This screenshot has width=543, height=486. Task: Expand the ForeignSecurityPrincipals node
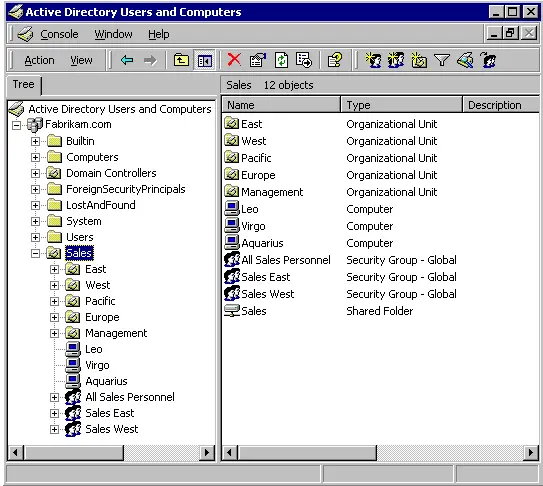pos(35,189)
